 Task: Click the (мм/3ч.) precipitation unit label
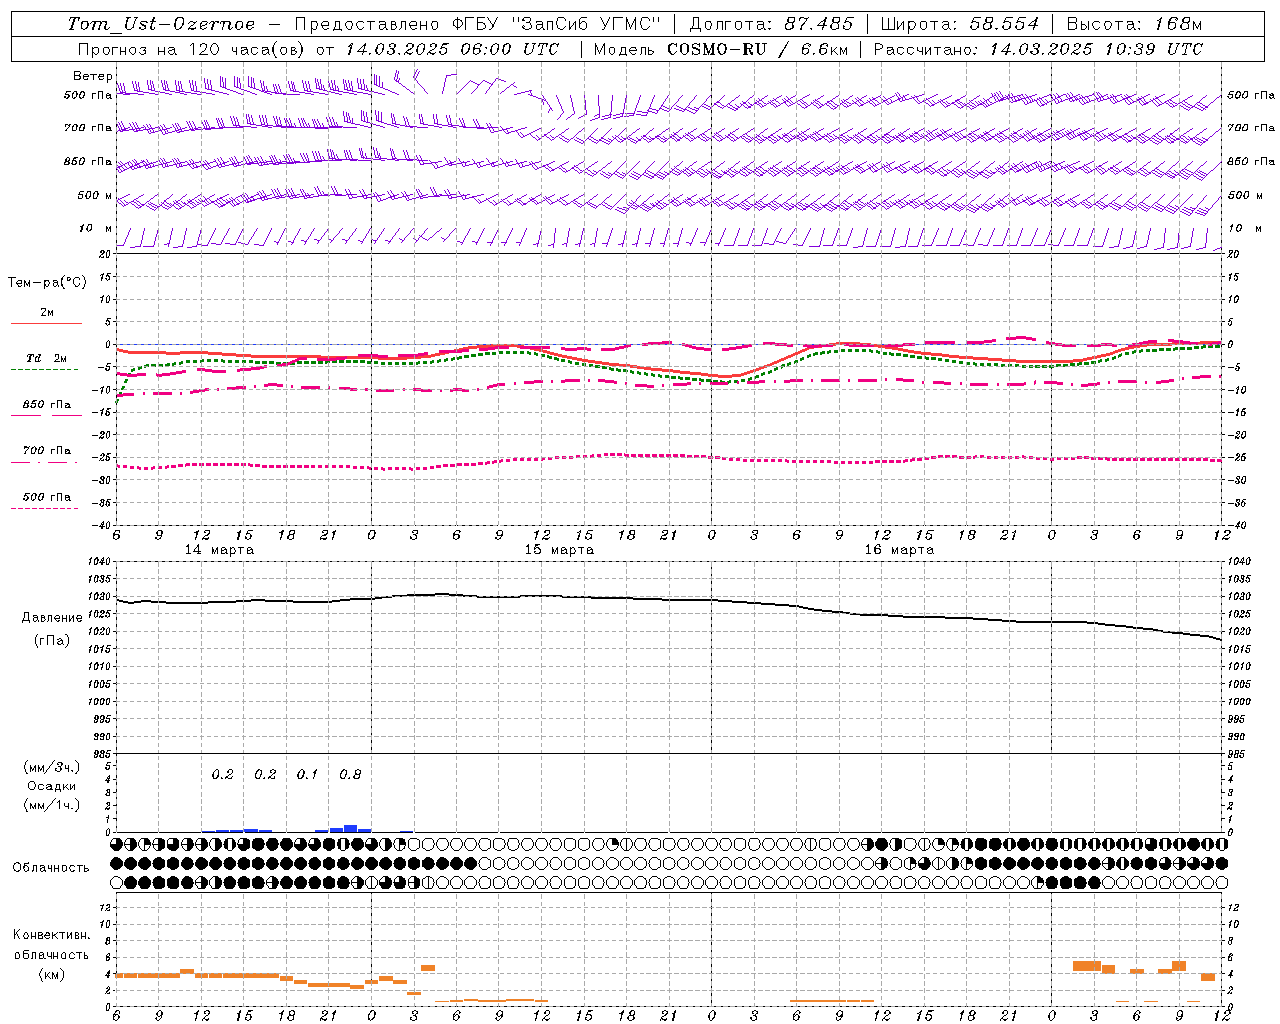(x=52, y=767)
